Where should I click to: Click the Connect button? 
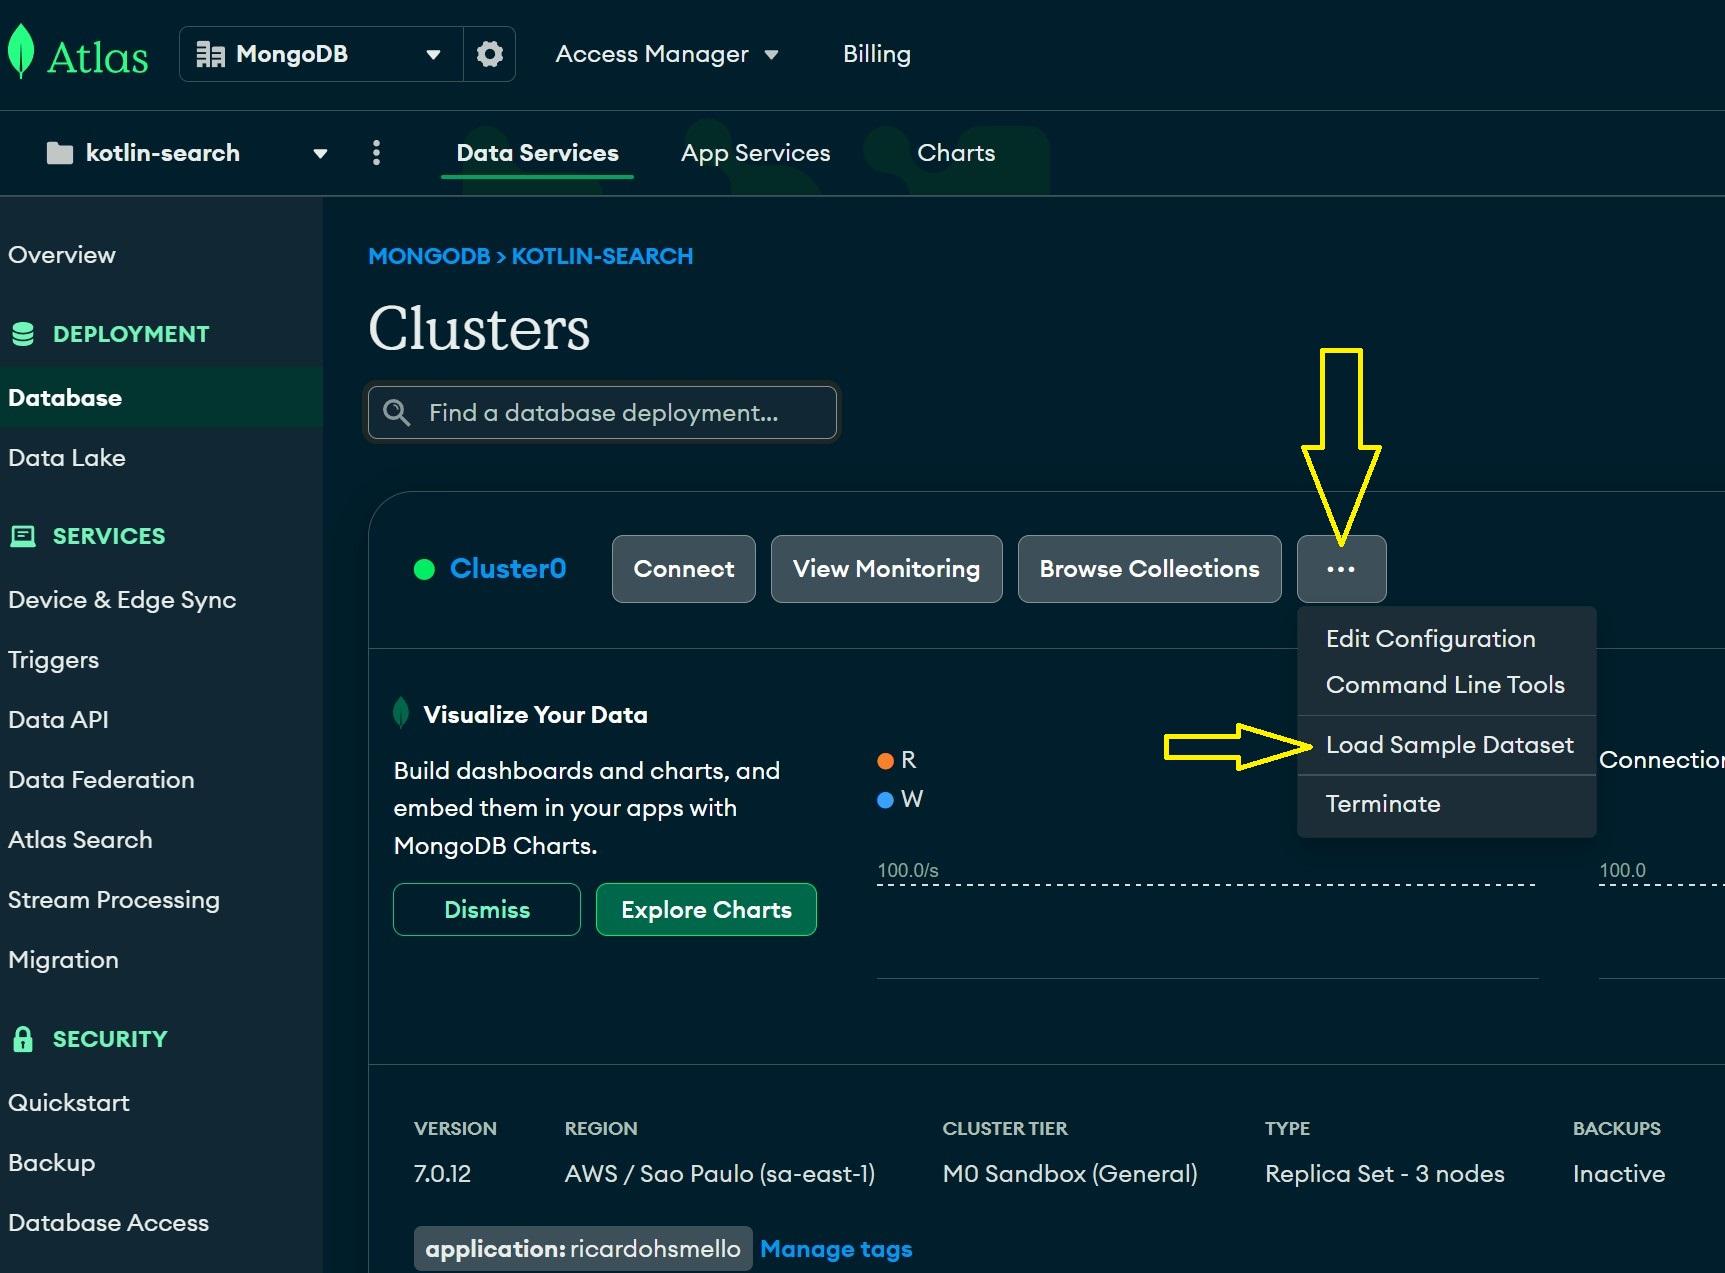coord(684,569)
